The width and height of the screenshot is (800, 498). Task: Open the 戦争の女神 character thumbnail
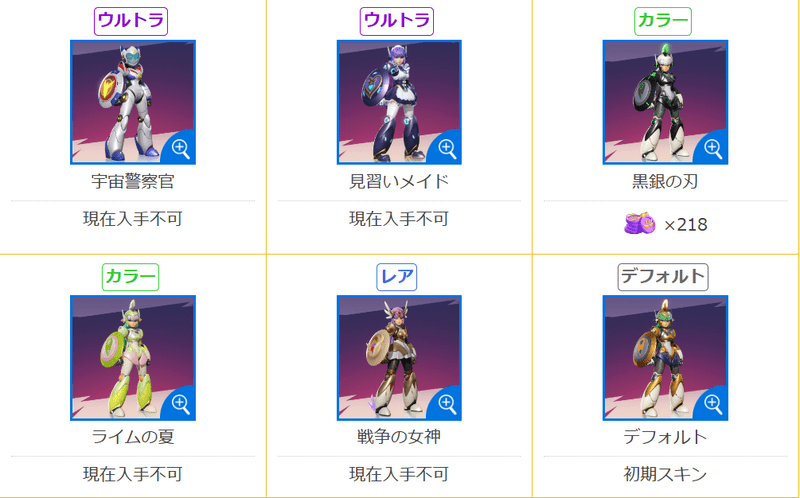399,358
